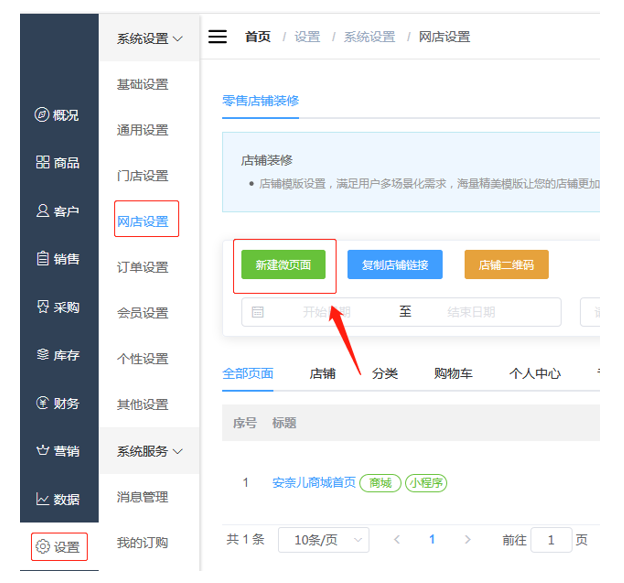
Task: Collapse the 系统设置 group
Action: click(149, 39)
